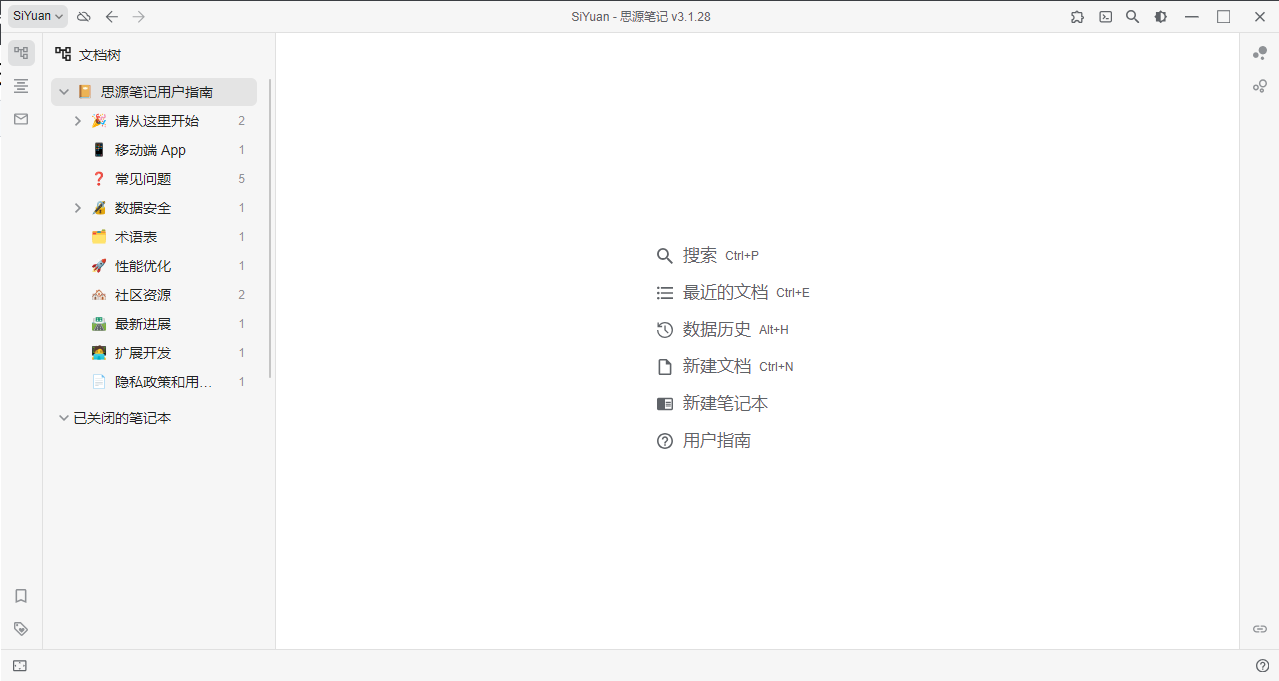Image resolution: width=1279 pixels, height=681 pixels.
Task: Open the 移动端 App document
Action: [150, 150]
